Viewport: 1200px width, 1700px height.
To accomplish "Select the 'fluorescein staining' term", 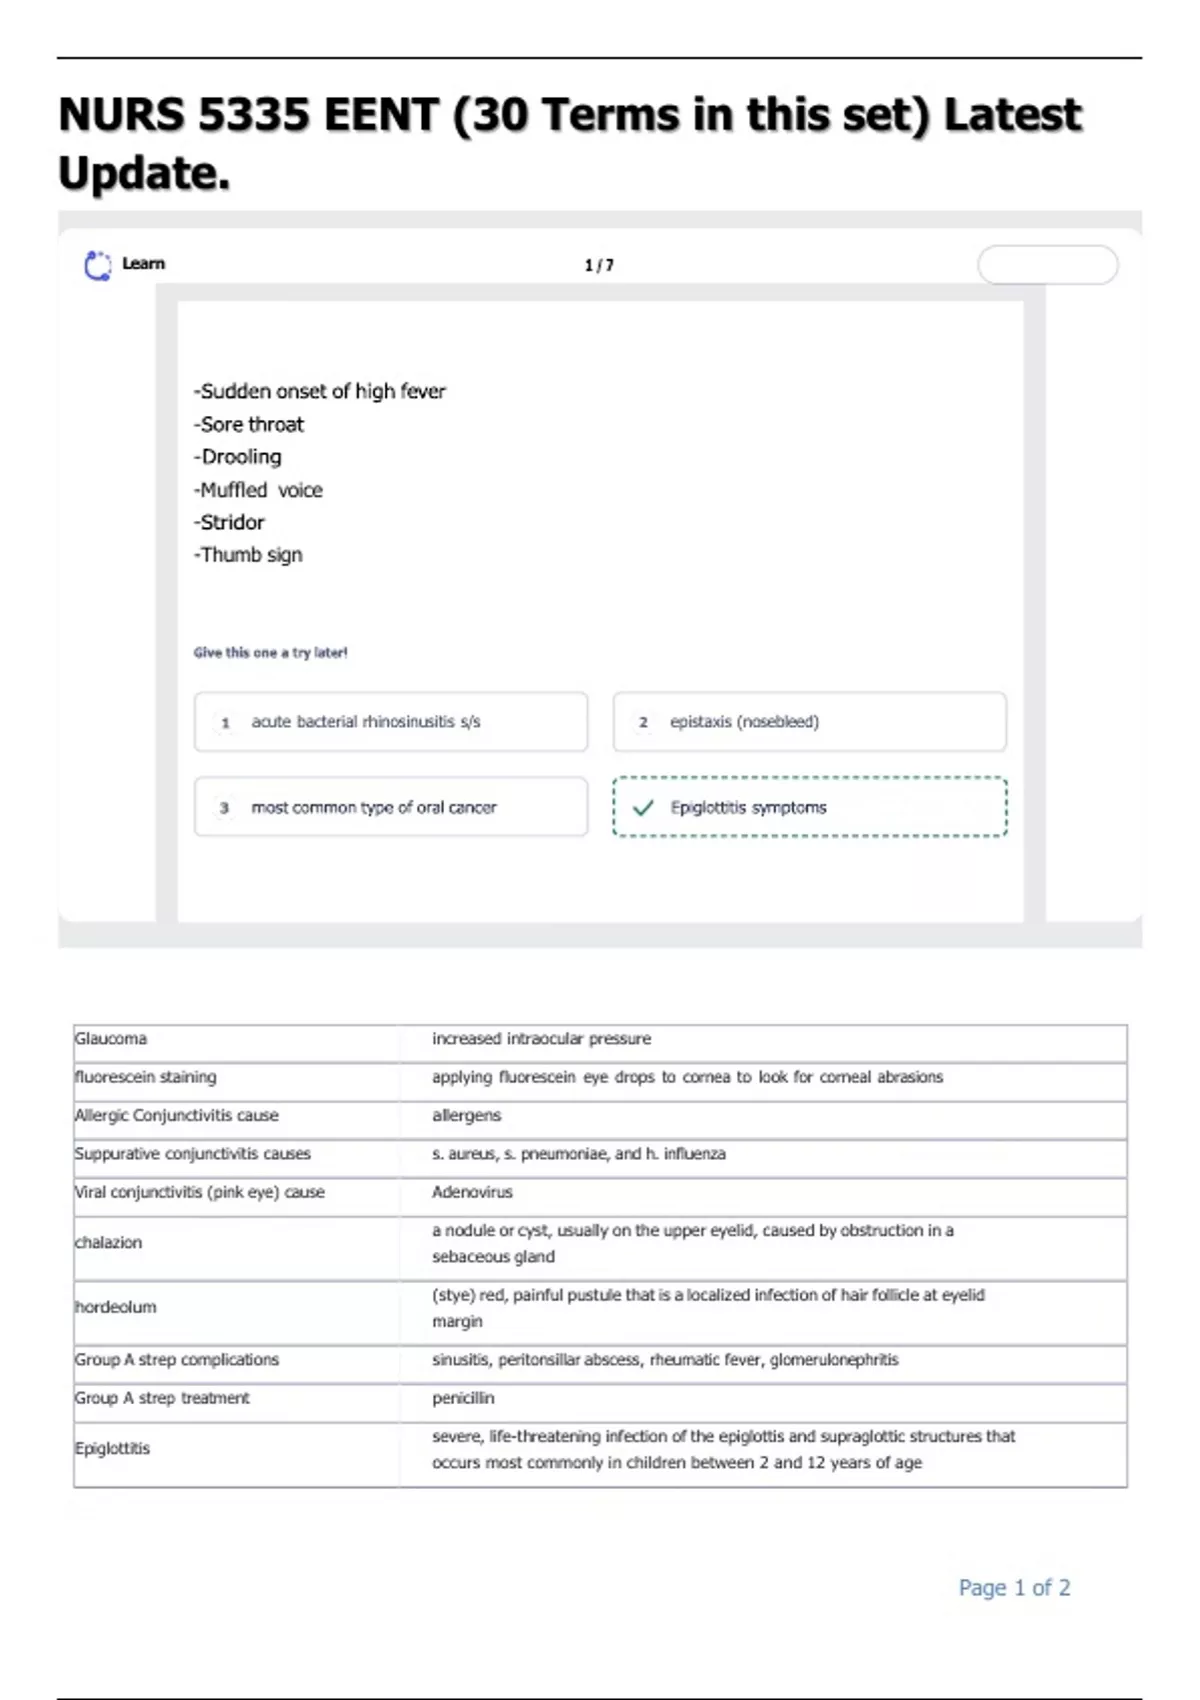I will click(146, 1077).
